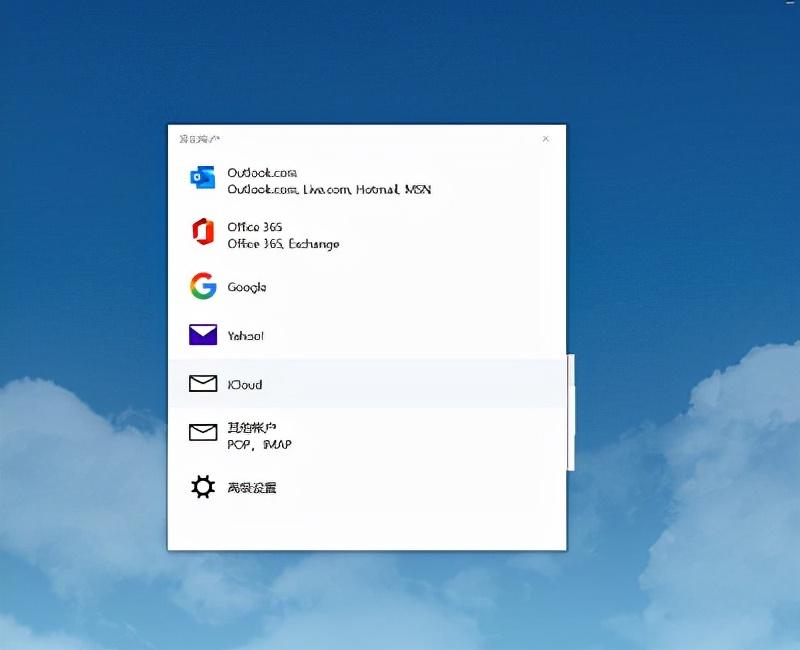Select the "其他帐户" label

[252, 428]
